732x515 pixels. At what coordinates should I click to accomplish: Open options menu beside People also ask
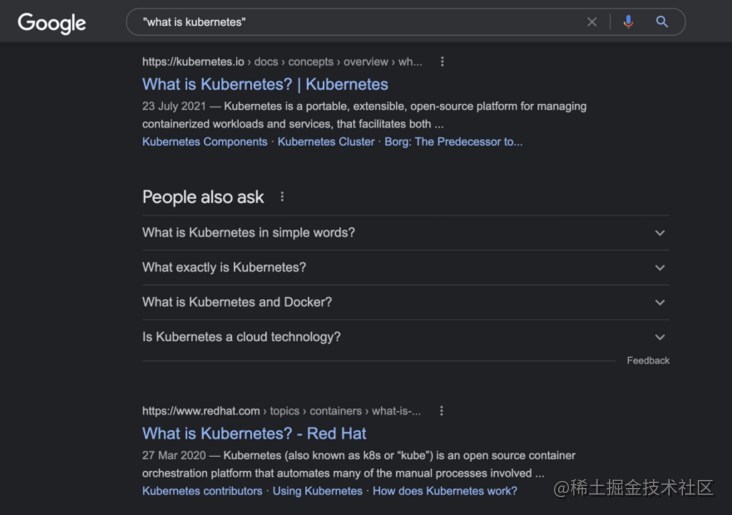coord(282,197)
